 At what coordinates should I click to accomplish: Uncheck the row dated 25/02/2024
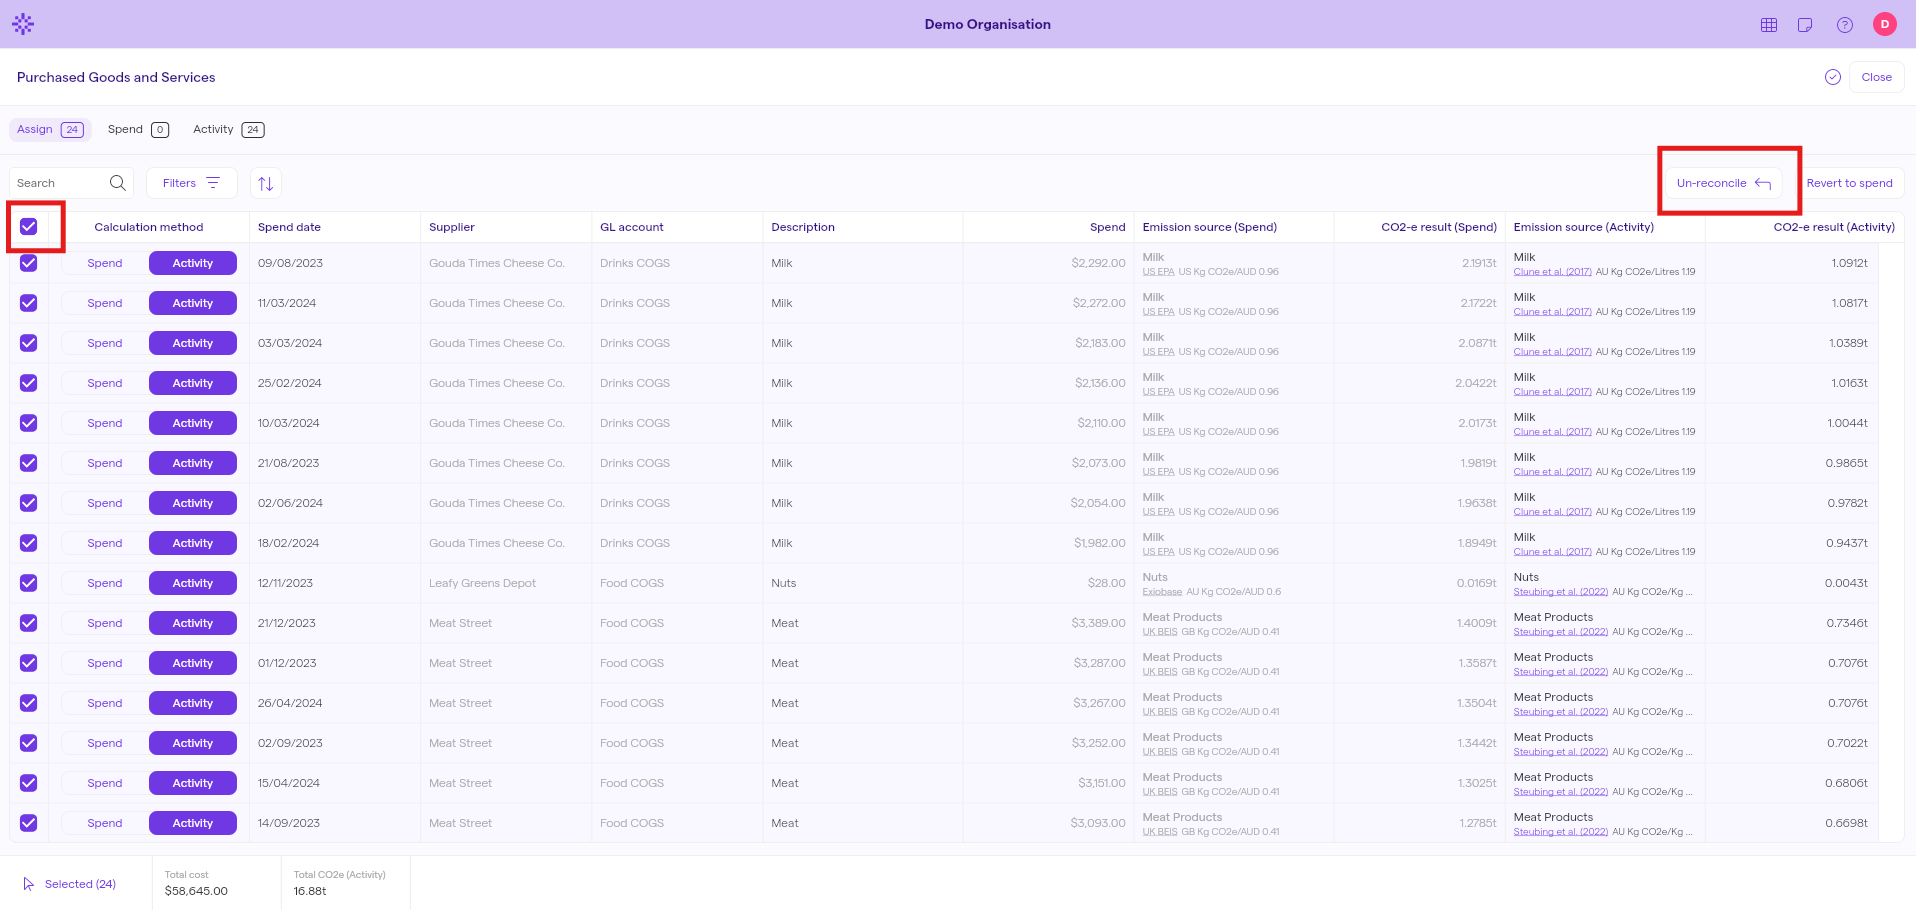click(x=29, y=383)
